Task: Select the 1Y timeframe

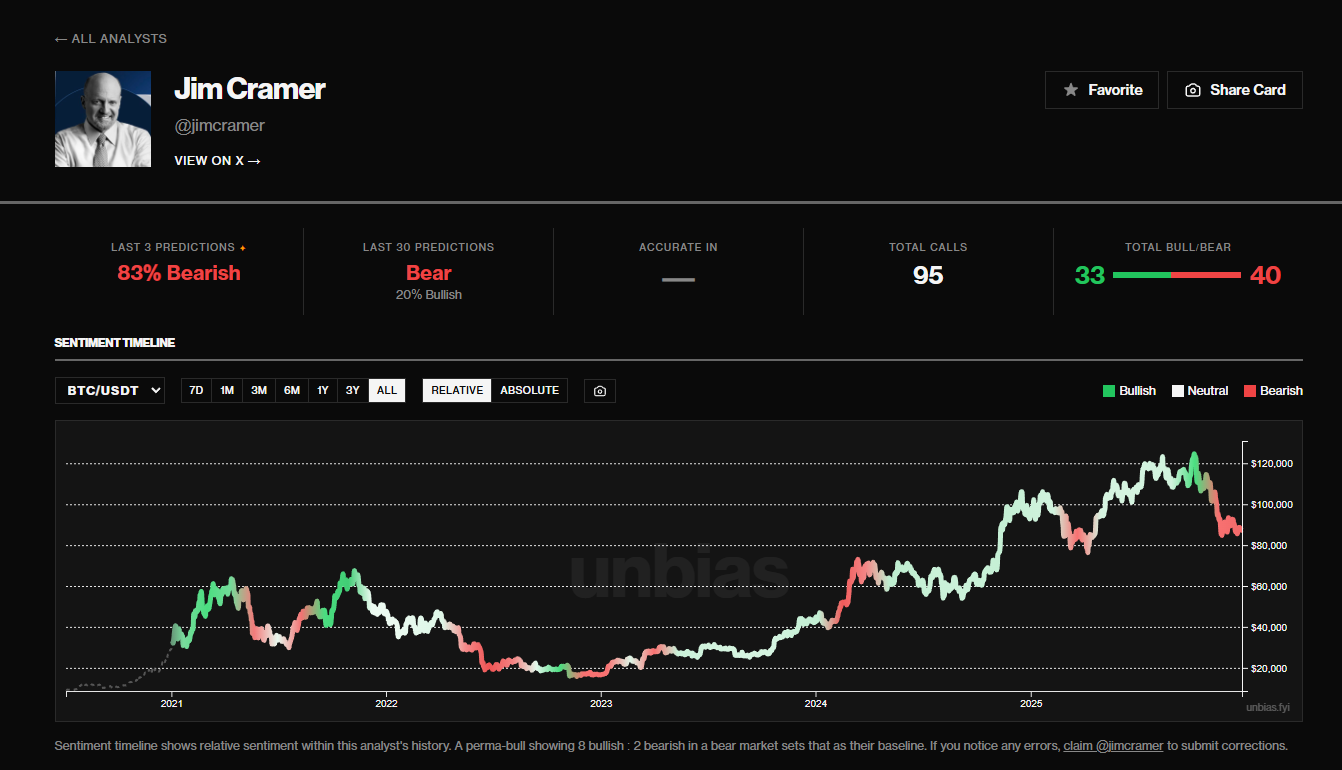Action: [322, 390]
